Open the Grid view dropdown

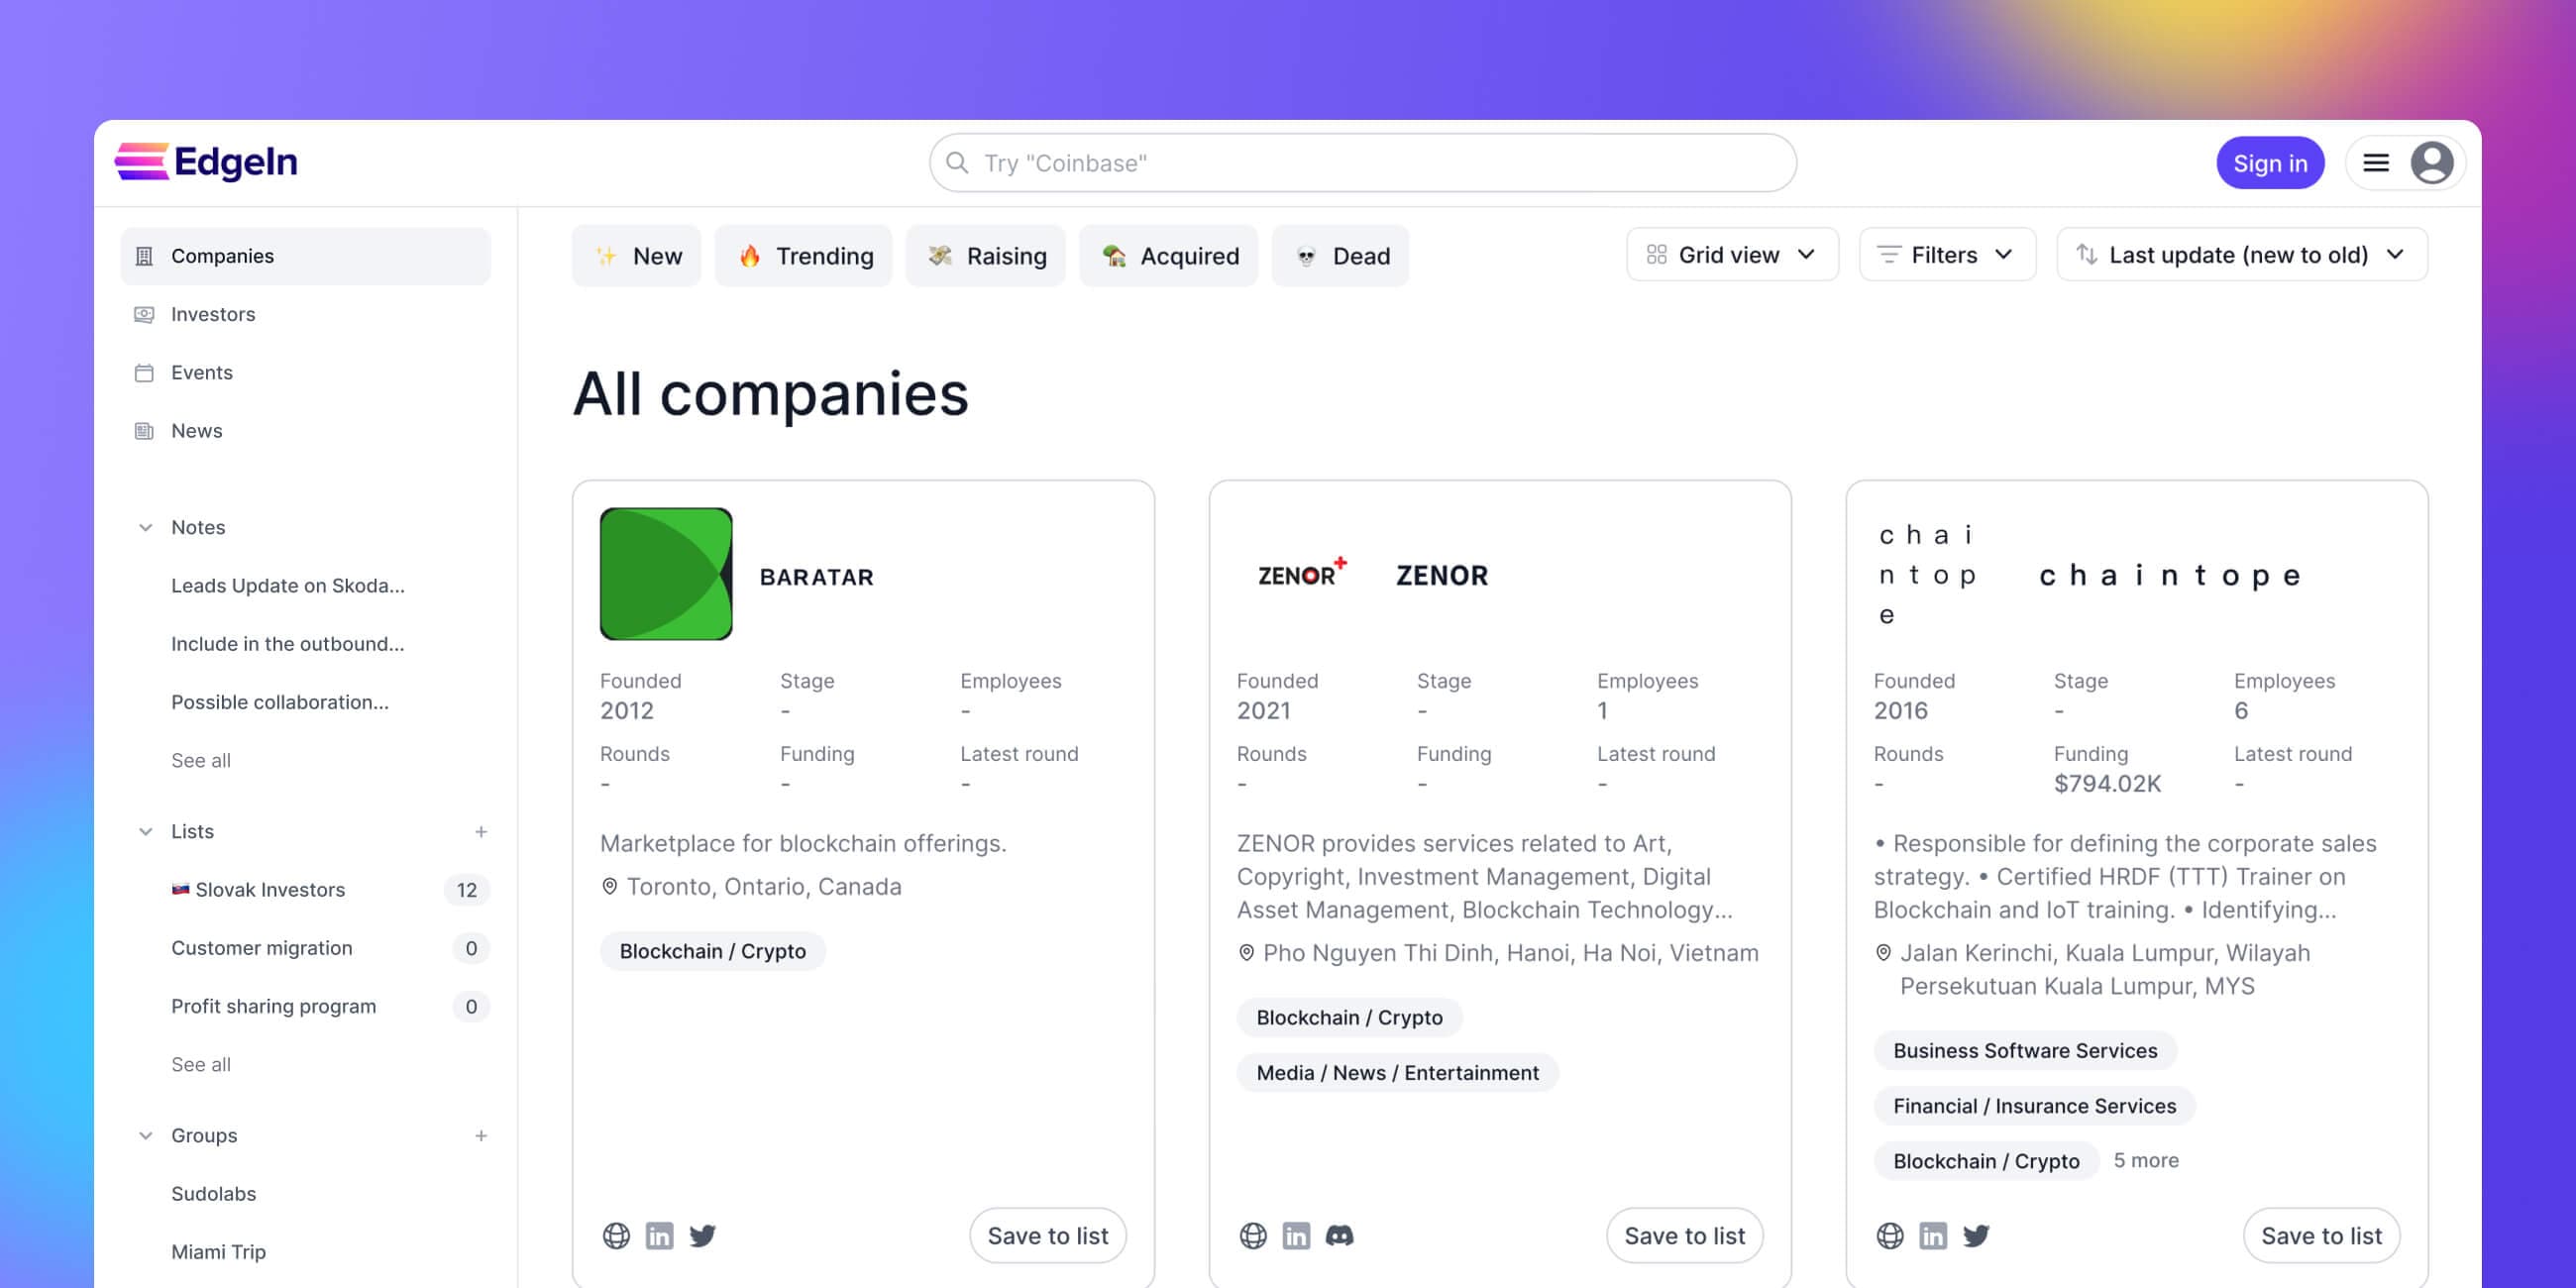pos(1732,255)
